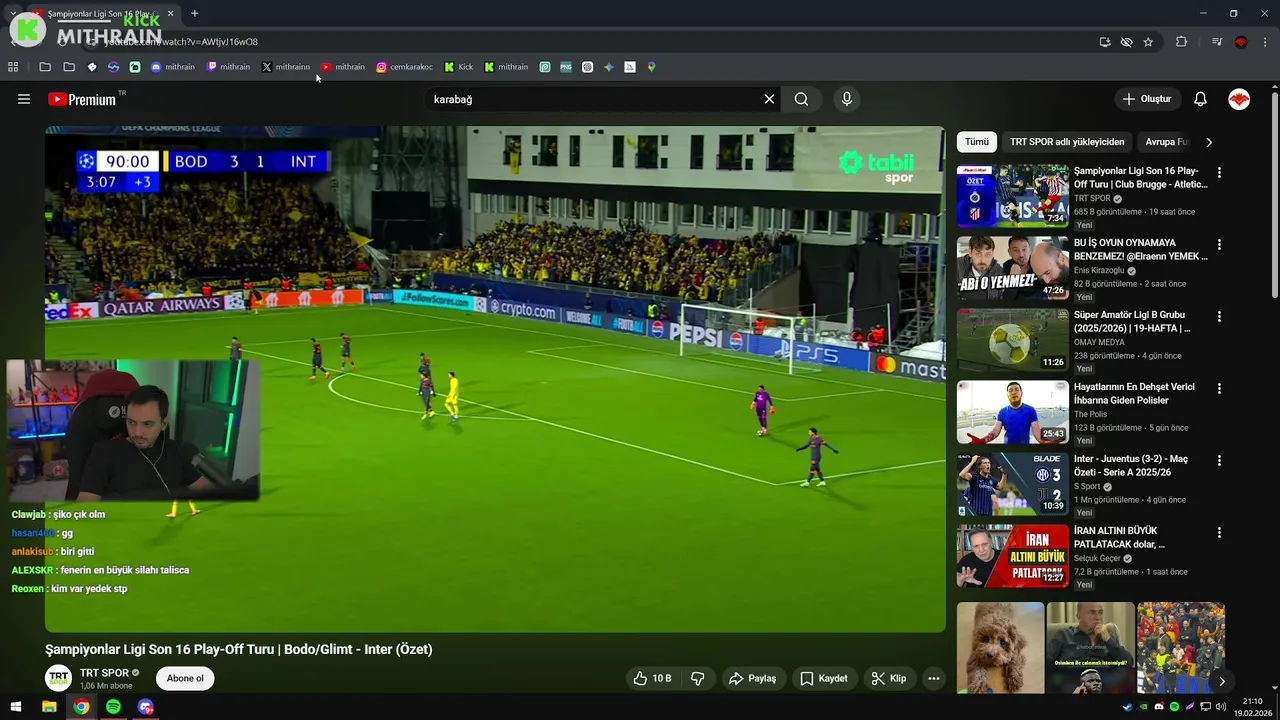Open options for İRAN ALTINI BÜYÜK video
Image resolution: width=1280 pixels, height=720 pixels.
tap(1218, 532)
